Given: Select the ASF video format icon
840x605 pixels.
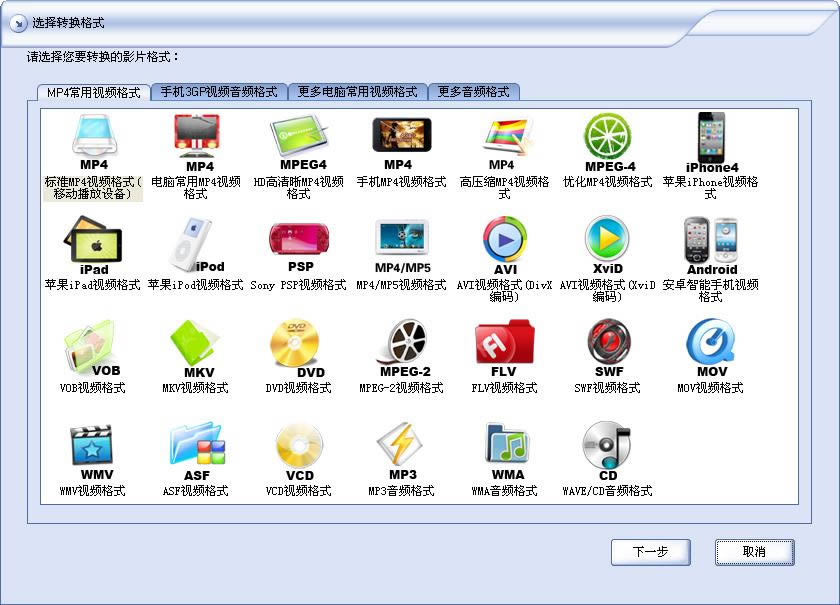Looking at the screenshot, I should 197,452.
